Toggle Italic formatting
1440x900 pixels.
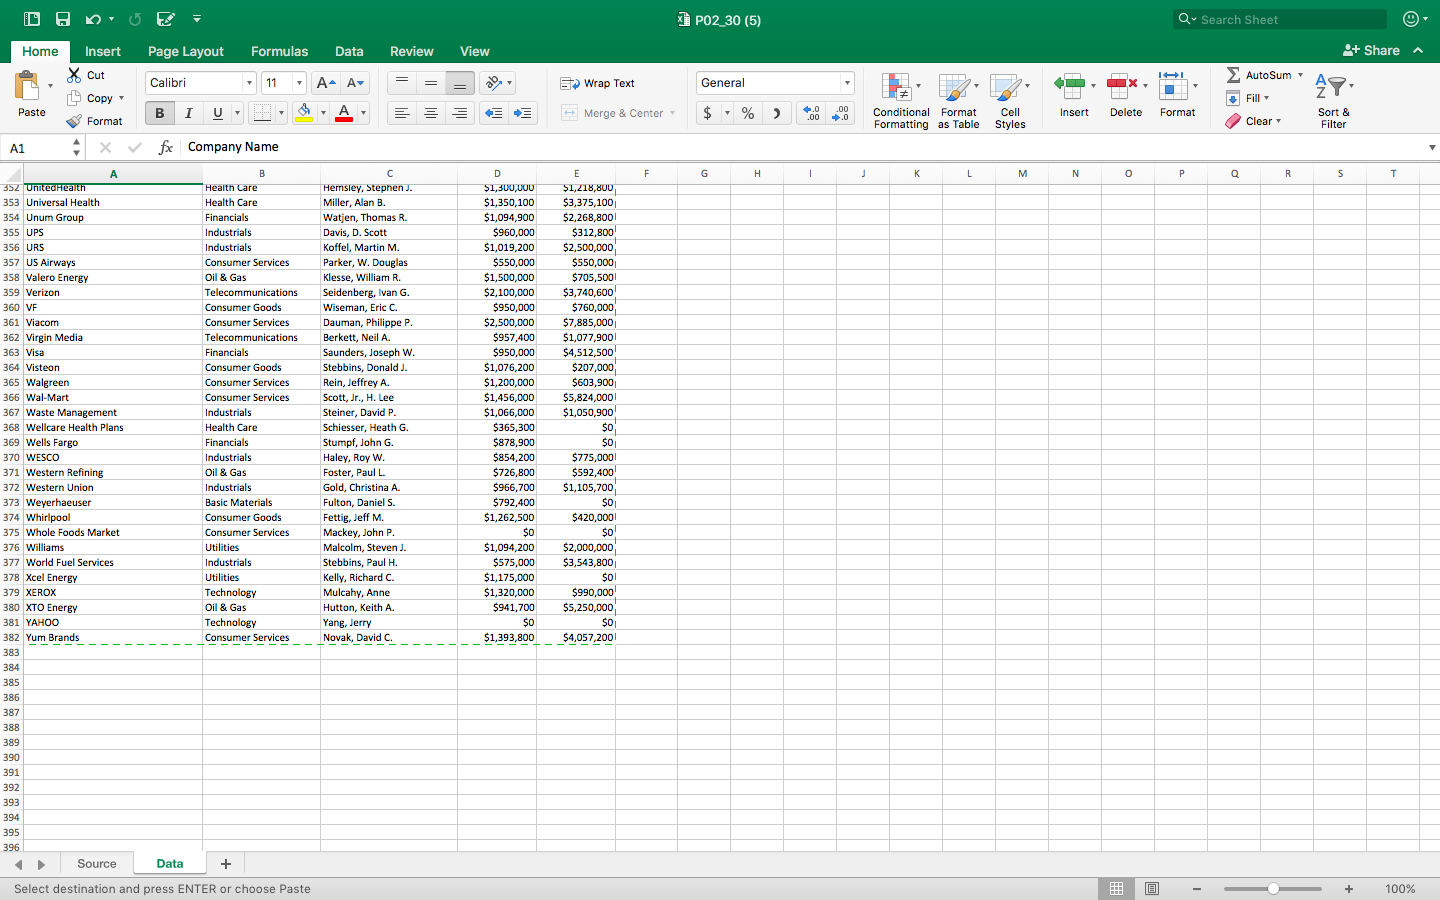click(x=188, y=113)
